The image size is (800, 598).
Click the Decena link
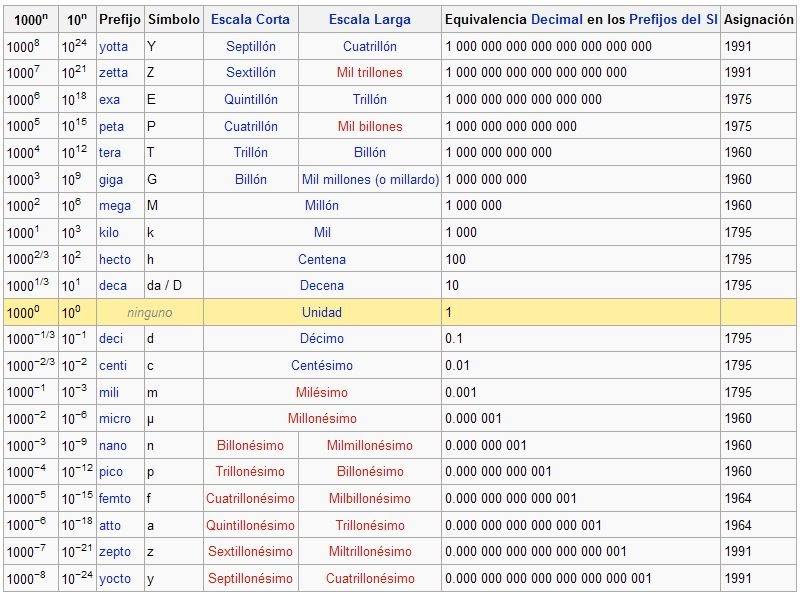[321, 285]
